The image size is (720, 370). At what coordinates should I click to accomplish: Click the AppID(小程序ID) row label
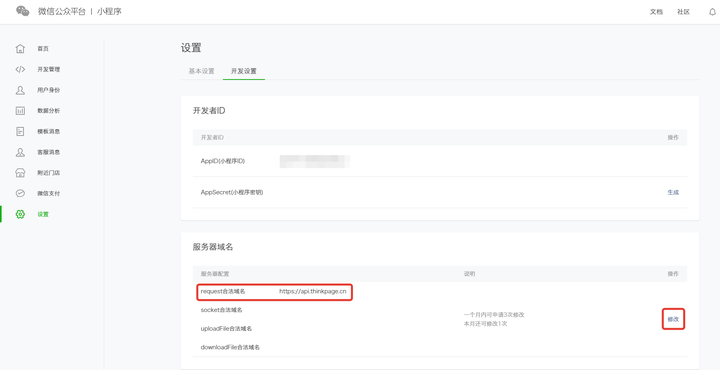point(223,161)
